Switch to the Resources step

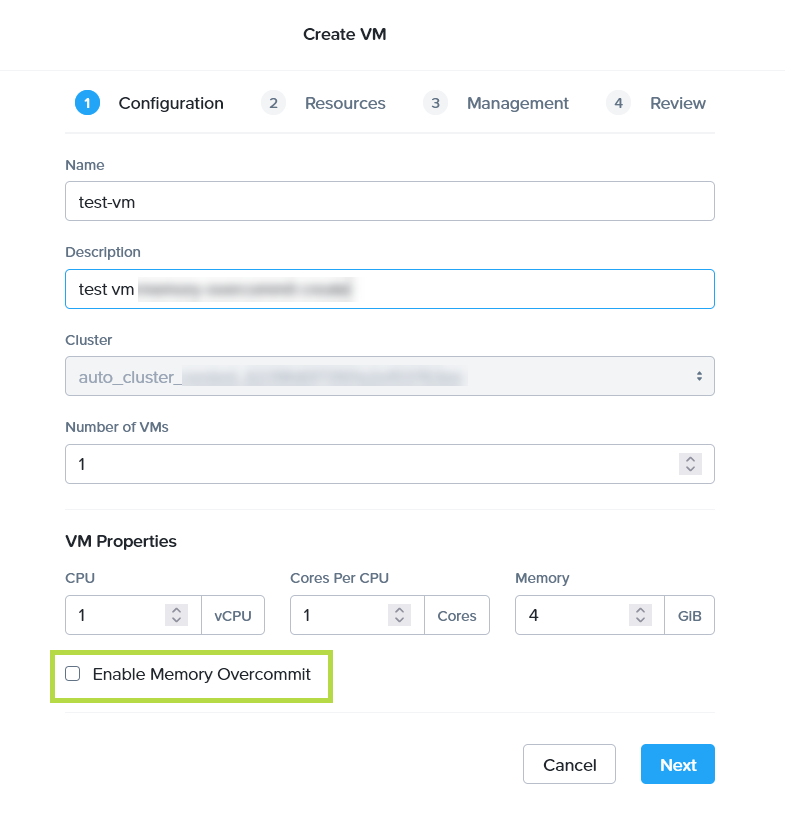click(x=345, y=103)
